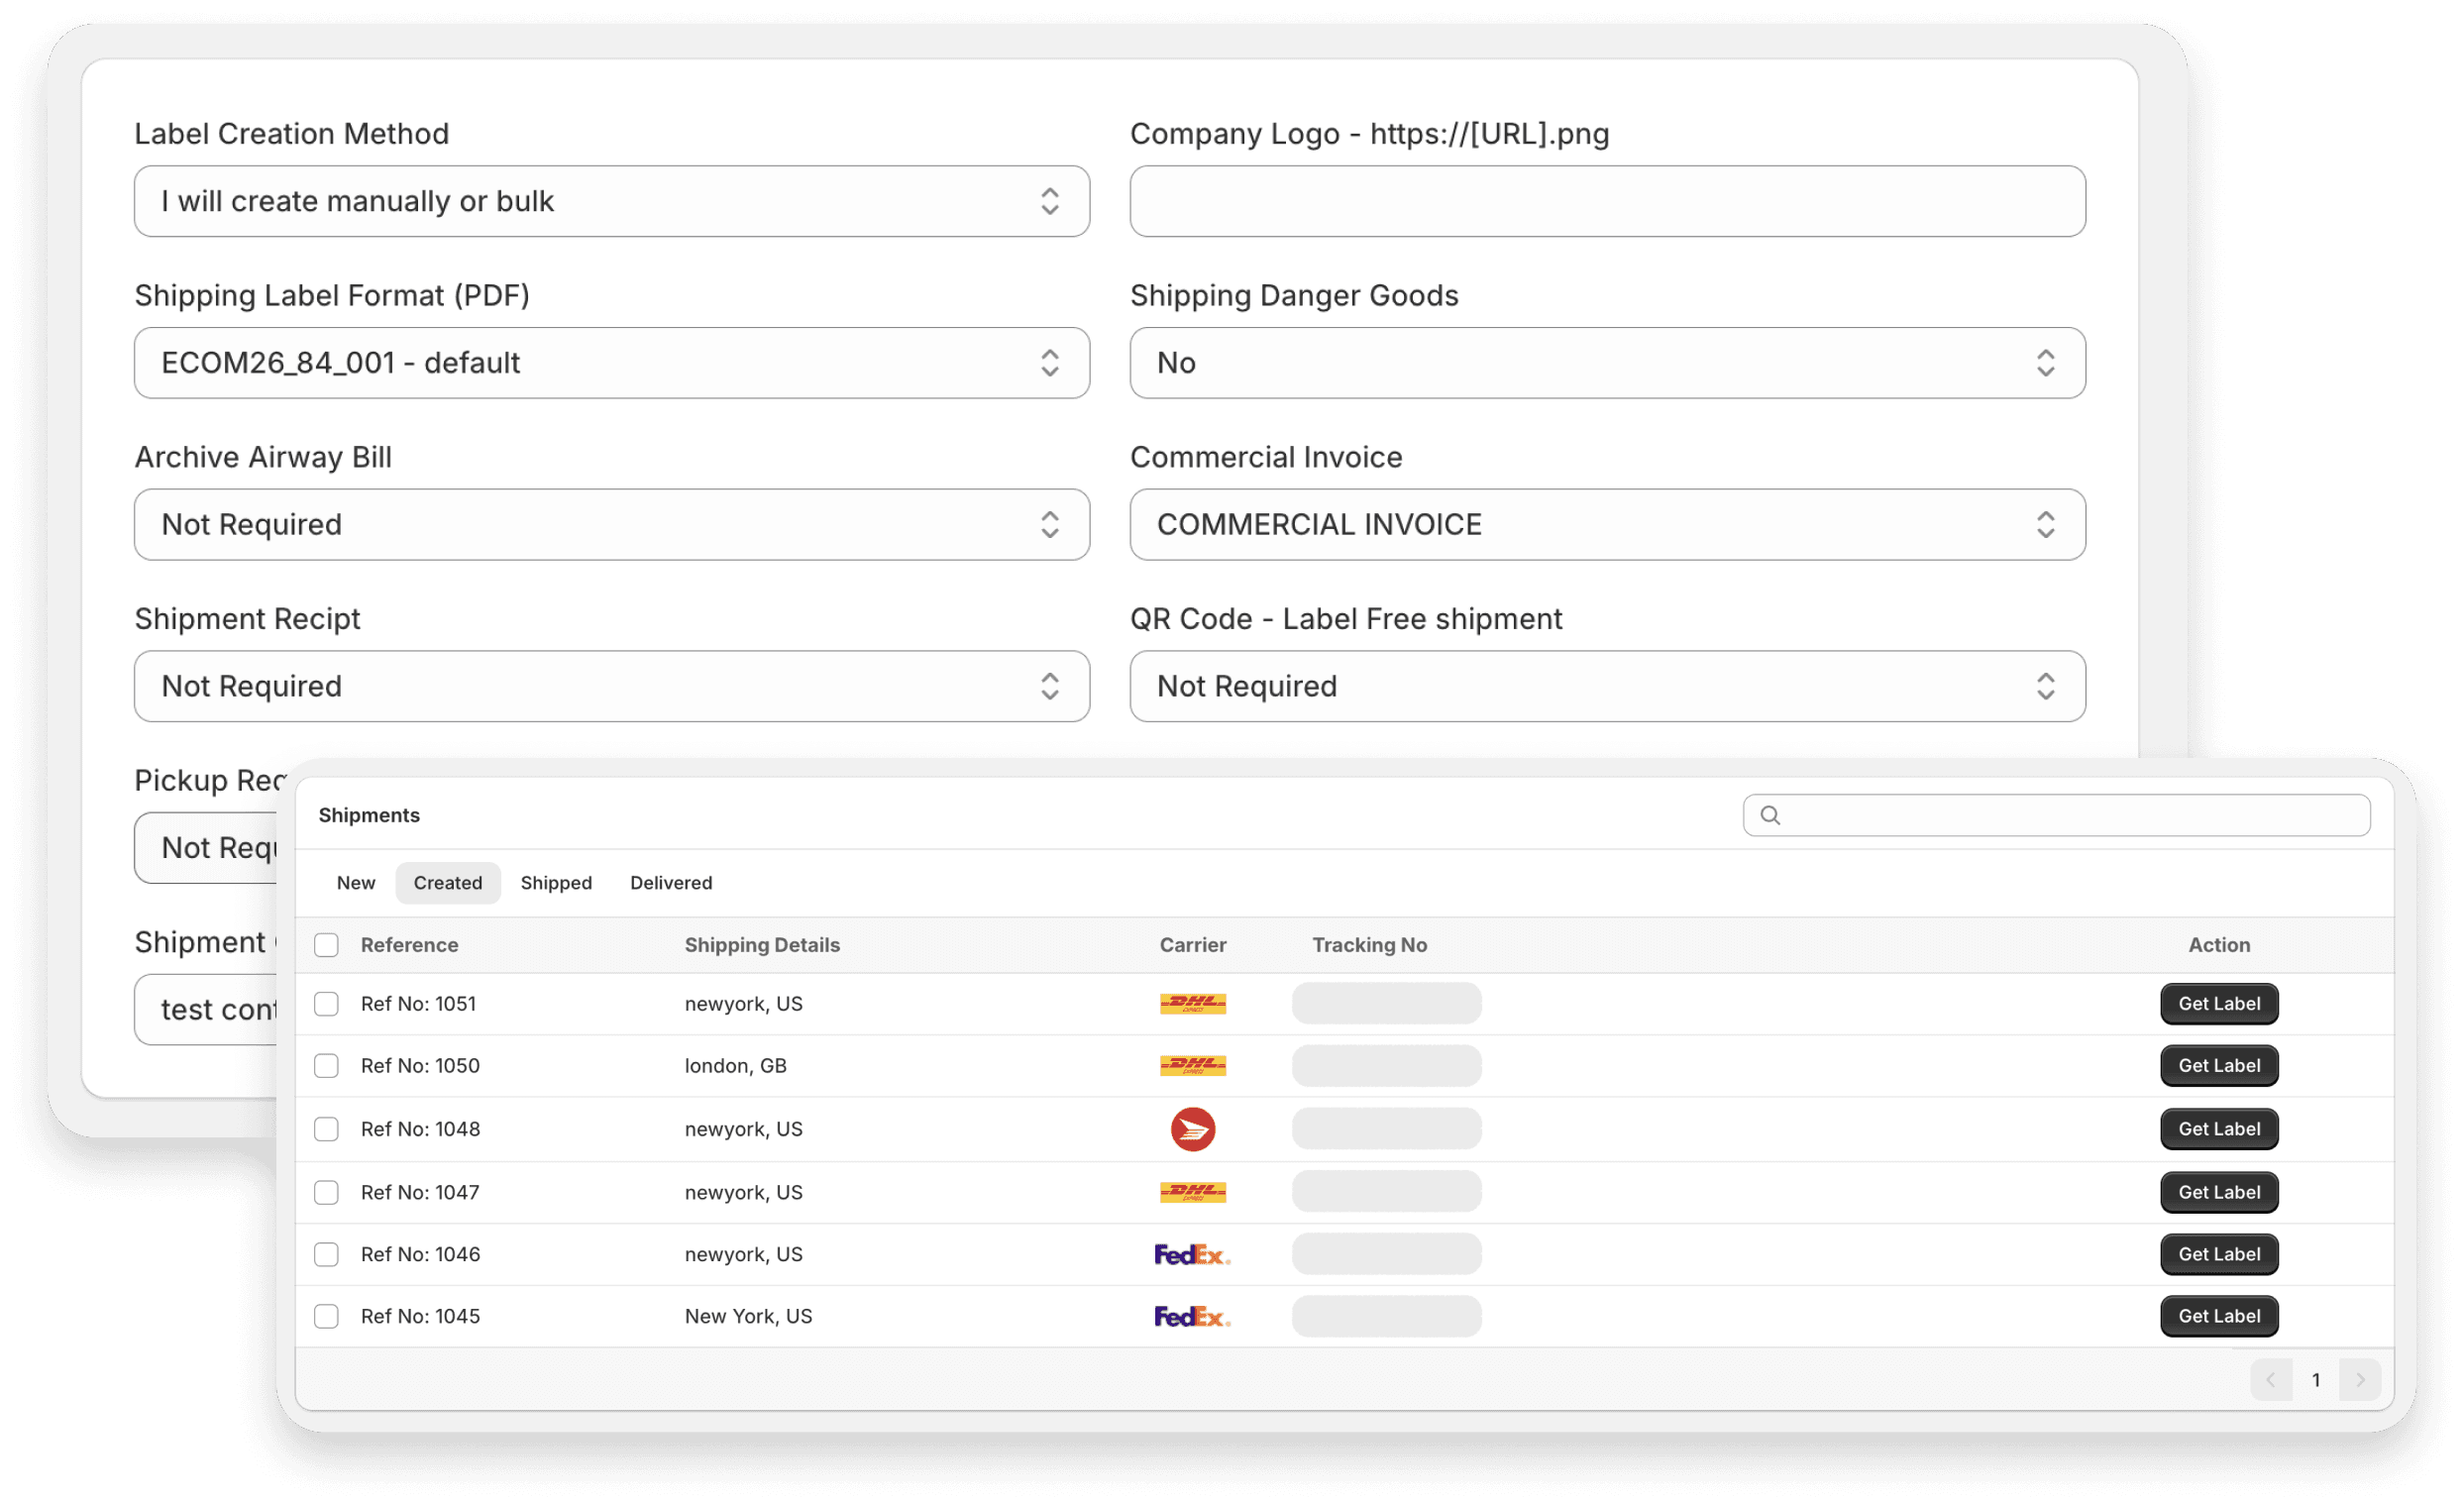Click the Canada Post carrier icon for Ref 1048

coord(1193,1128)
